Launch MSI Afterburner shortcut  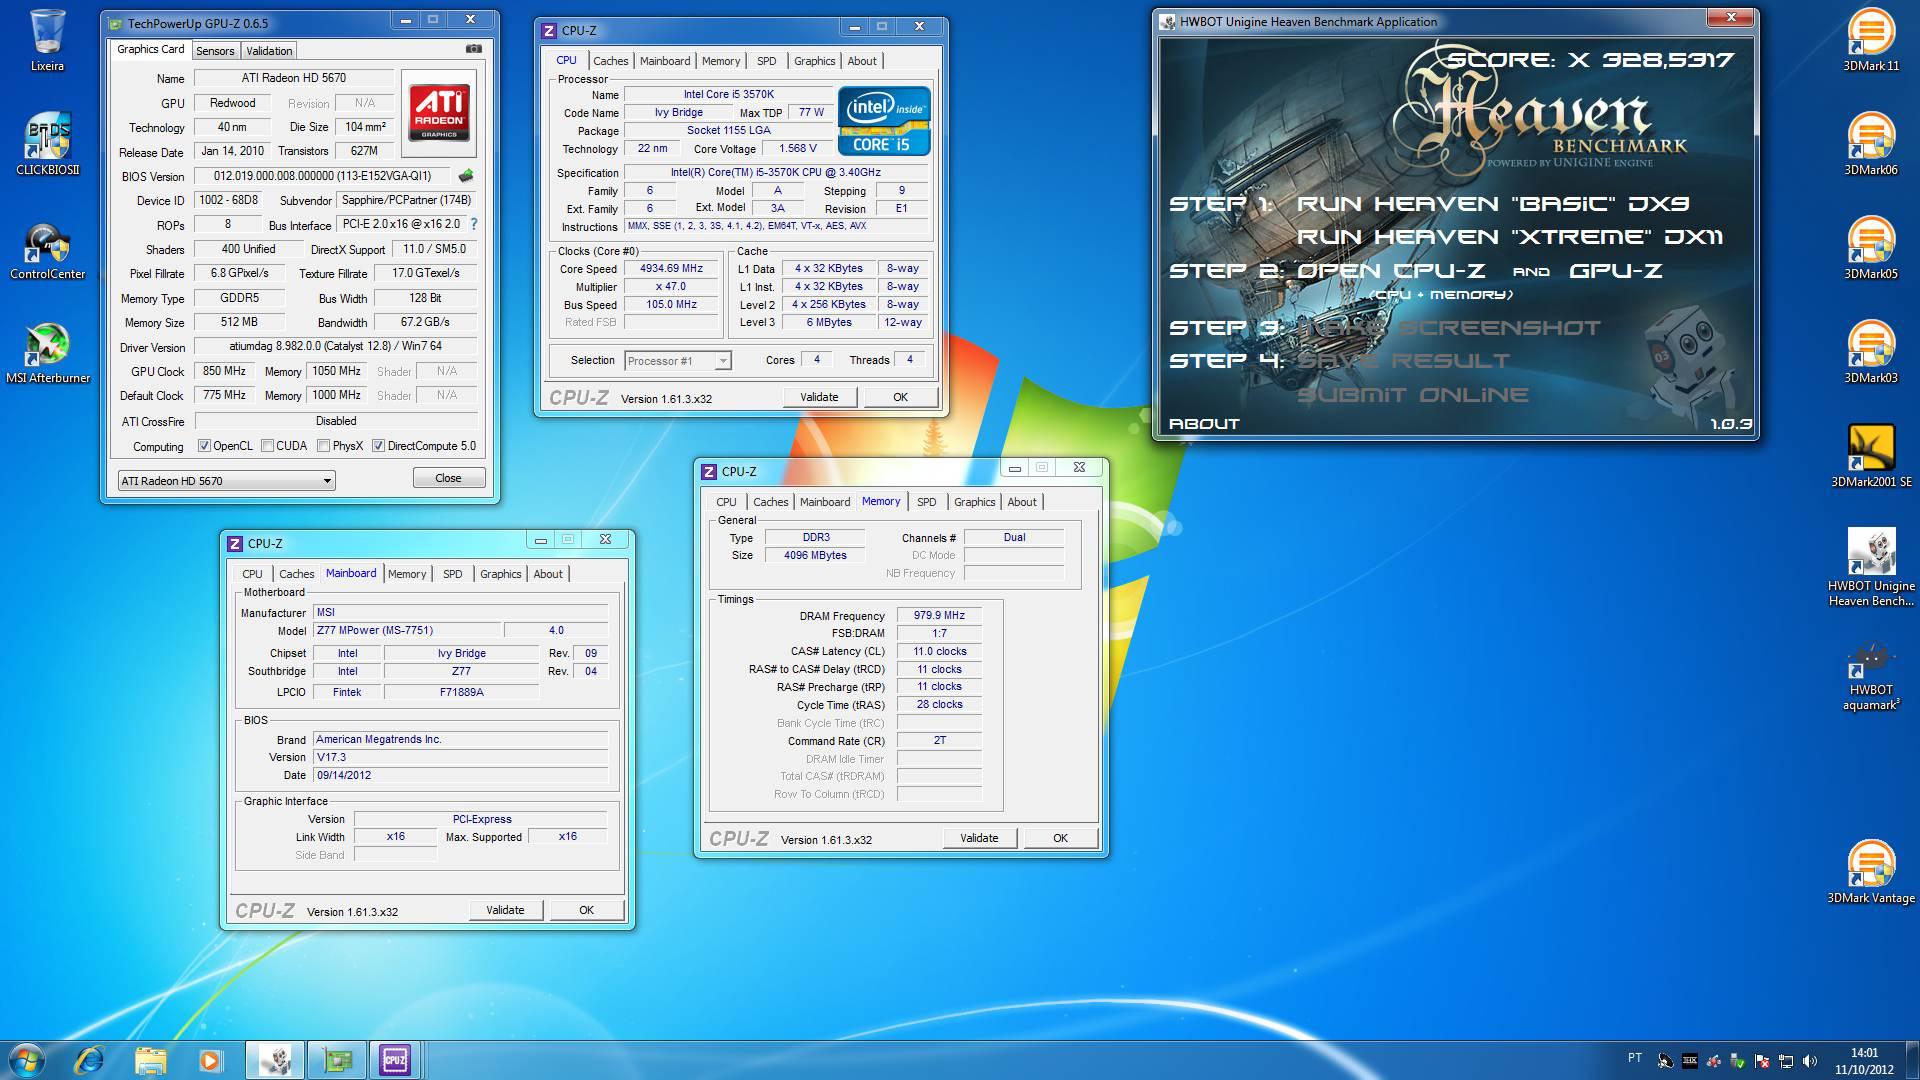click(x=47, y=353)
